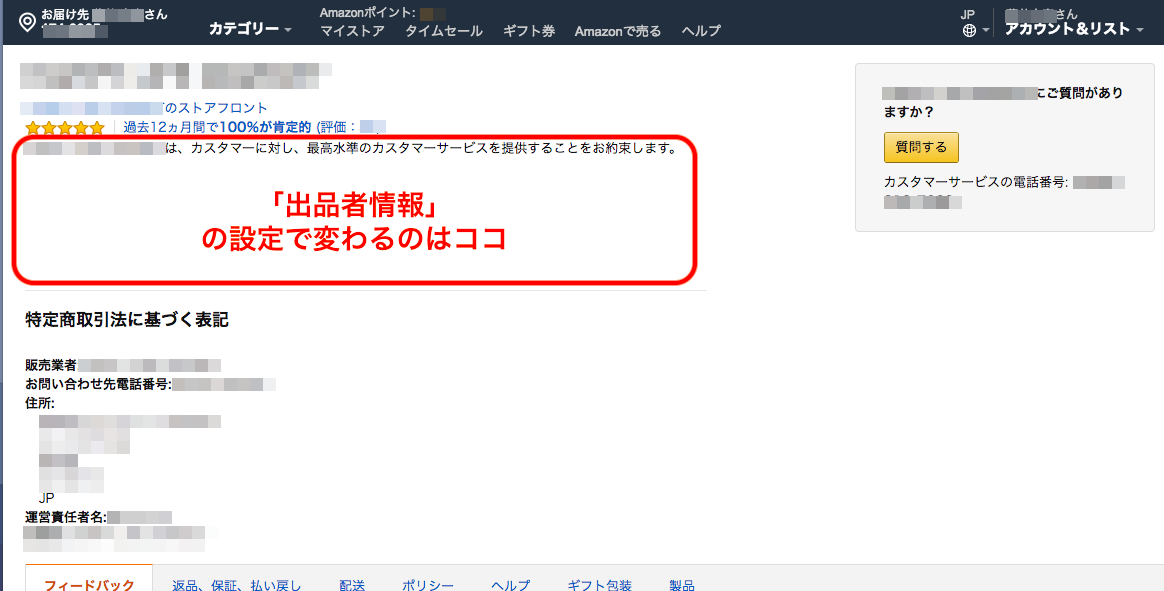Select the ギフト包装 tab
Image resolution: width=1164 pixels, height=591 pixels.
tap(599, 584)
